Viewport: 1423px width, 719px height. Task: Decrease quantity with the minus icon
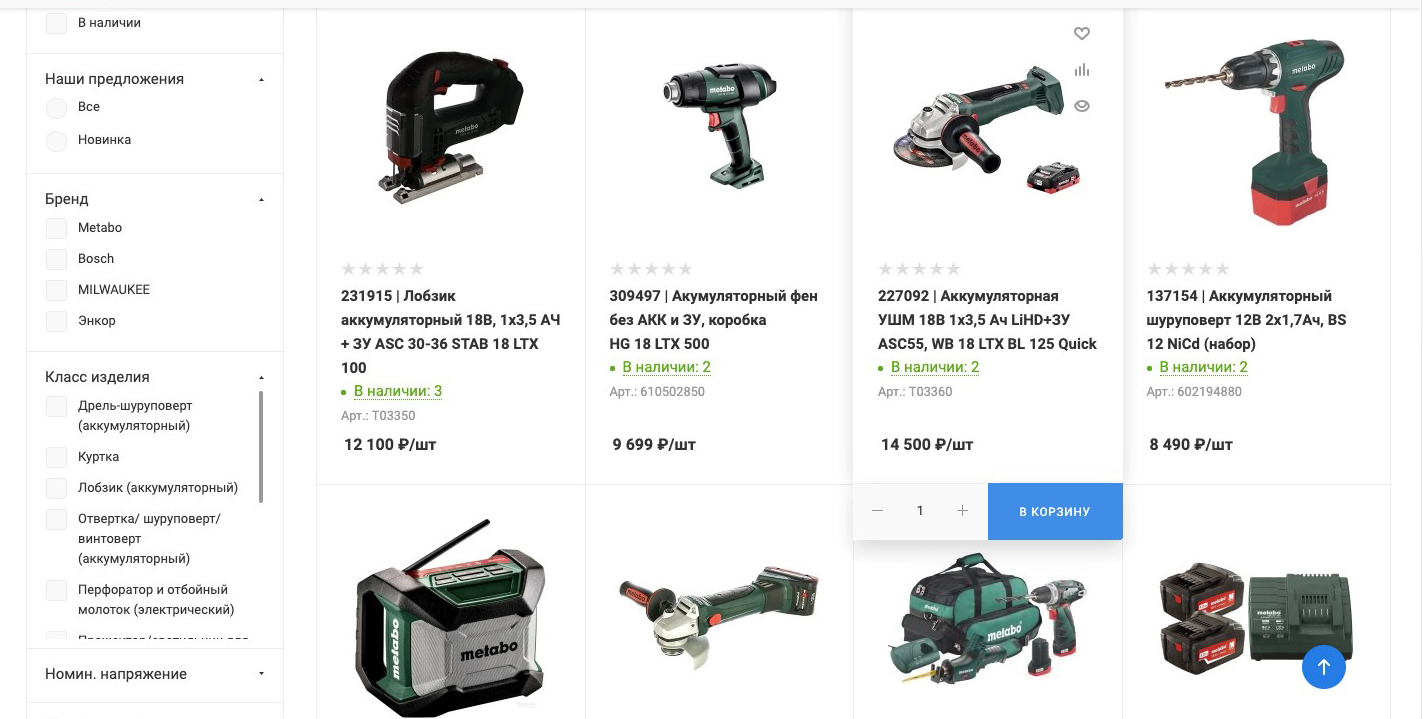(x=877, y=511)
